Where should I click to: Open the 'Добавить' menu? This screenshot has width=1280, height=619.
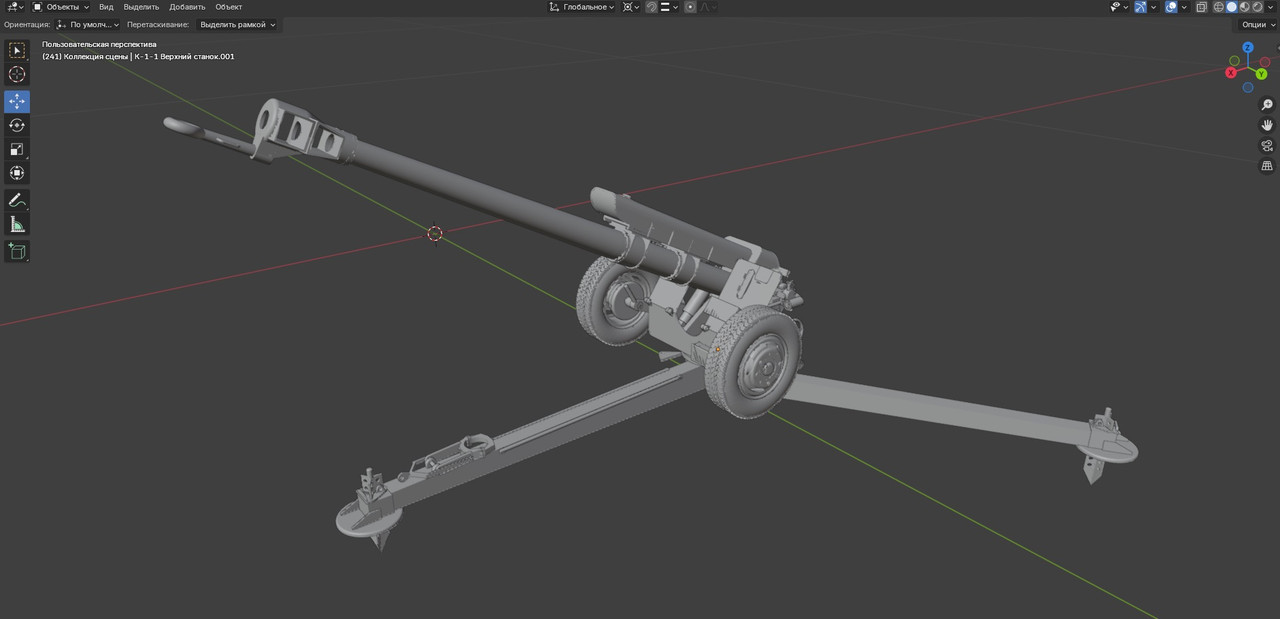click(x=187, y=7)
